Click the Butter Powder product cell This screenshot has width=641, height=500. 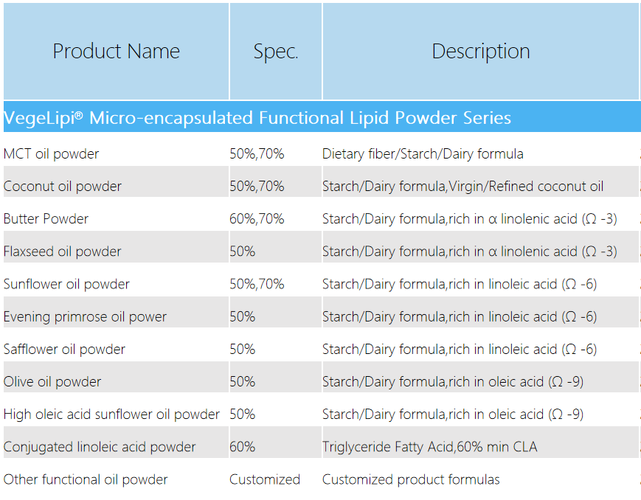coord(46,219)
